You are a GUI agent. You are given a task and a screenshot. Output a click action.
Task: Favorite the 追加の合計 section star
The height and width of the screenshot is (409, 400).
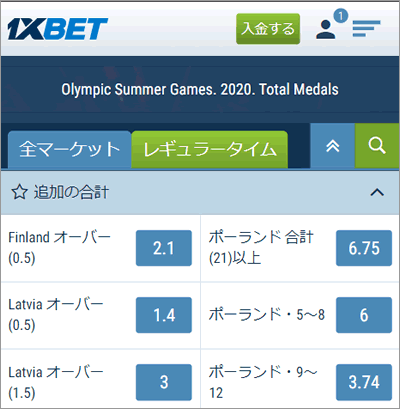tap(19, 193)
